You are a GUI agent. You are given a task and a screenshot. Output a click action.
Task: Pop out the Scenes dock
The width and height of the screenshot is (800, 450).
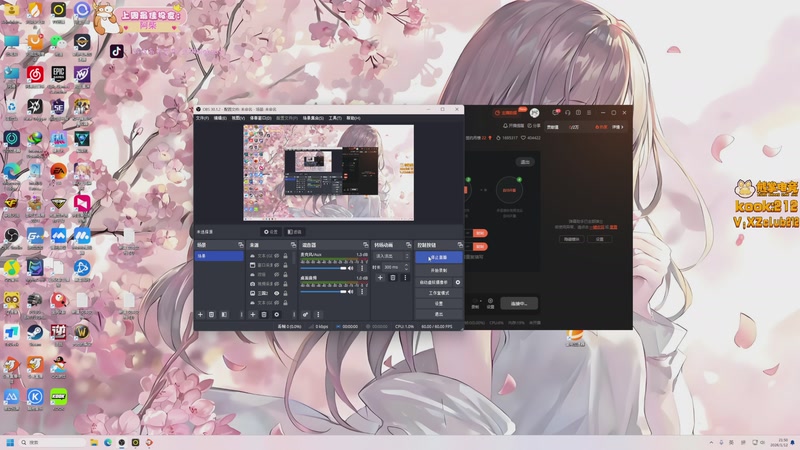pyautogui.click(x=240, y=245)
